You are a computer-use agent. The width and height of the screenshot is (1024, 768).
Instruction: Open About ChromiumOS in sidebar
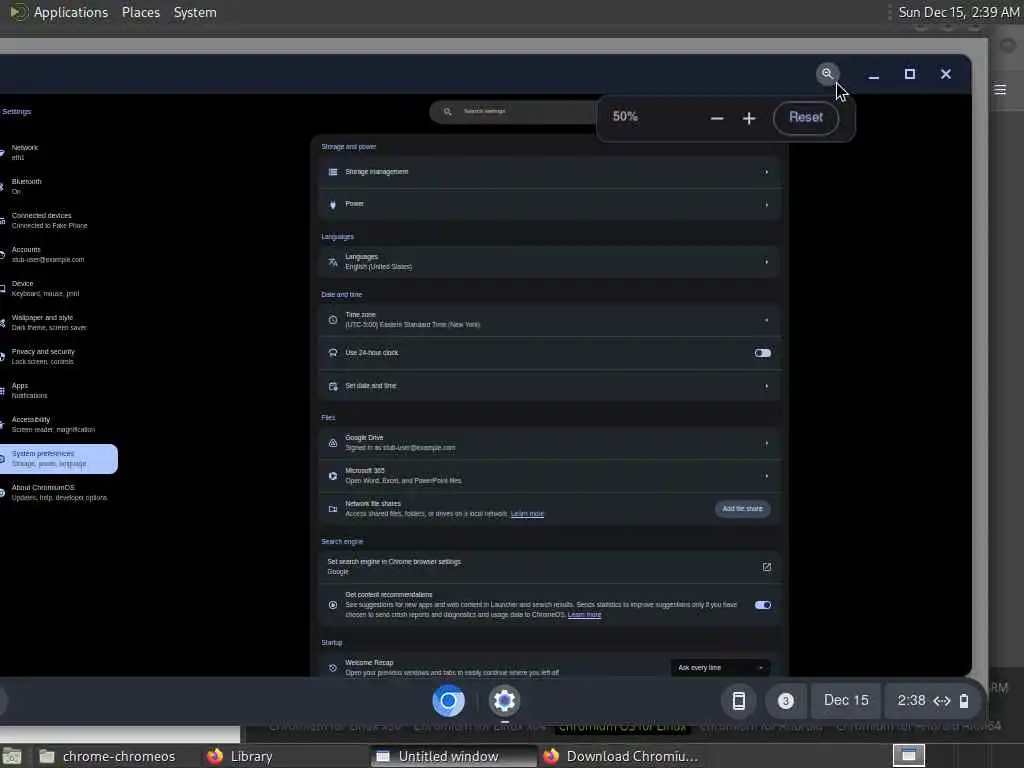tap(57, 492)
